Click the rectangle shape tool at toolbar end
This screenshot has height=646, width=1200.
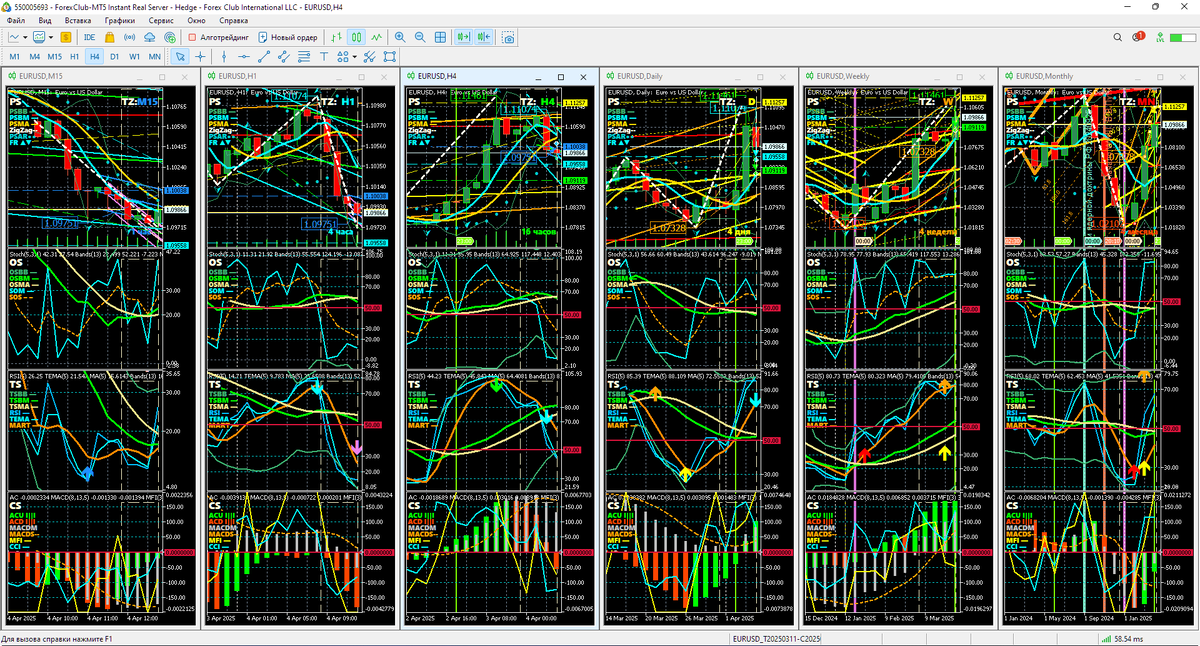point(389,57)
